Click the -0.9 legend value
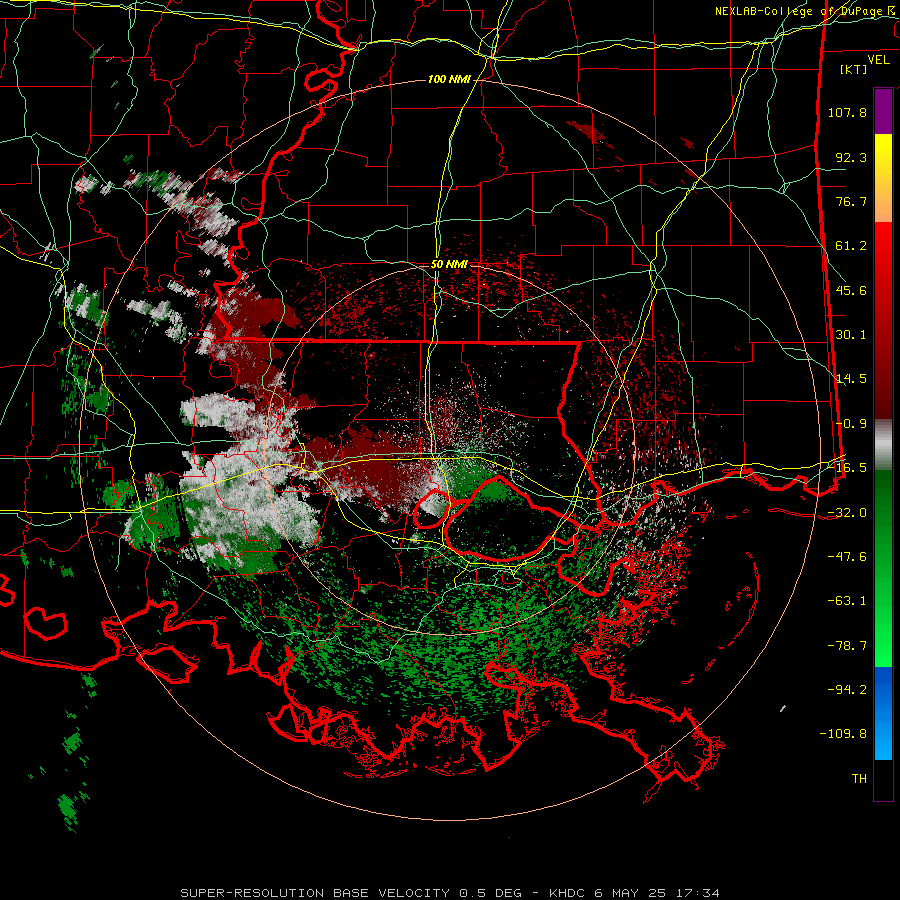 (851, 424)
